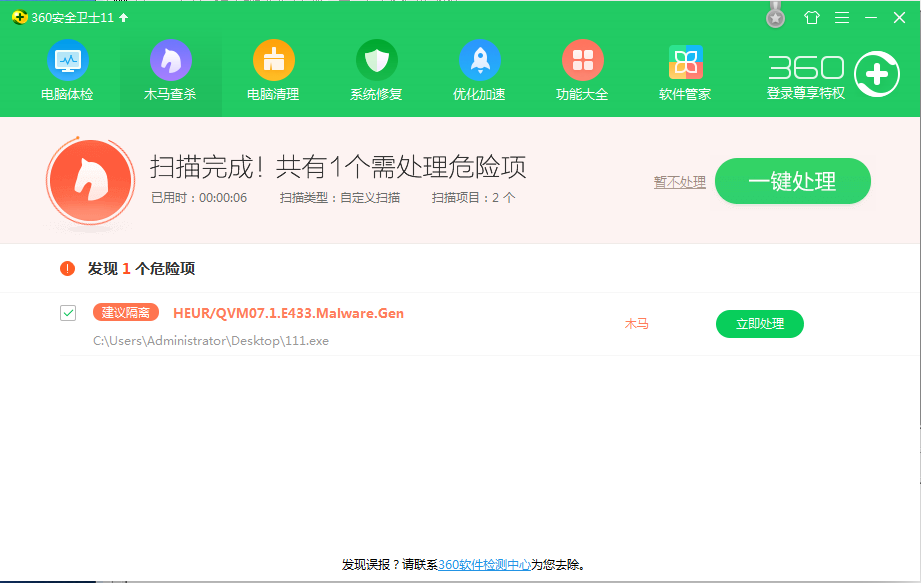Click the 登录尊享特权 login text
This screenshot has height=583, width=921.
pos(805,93)
